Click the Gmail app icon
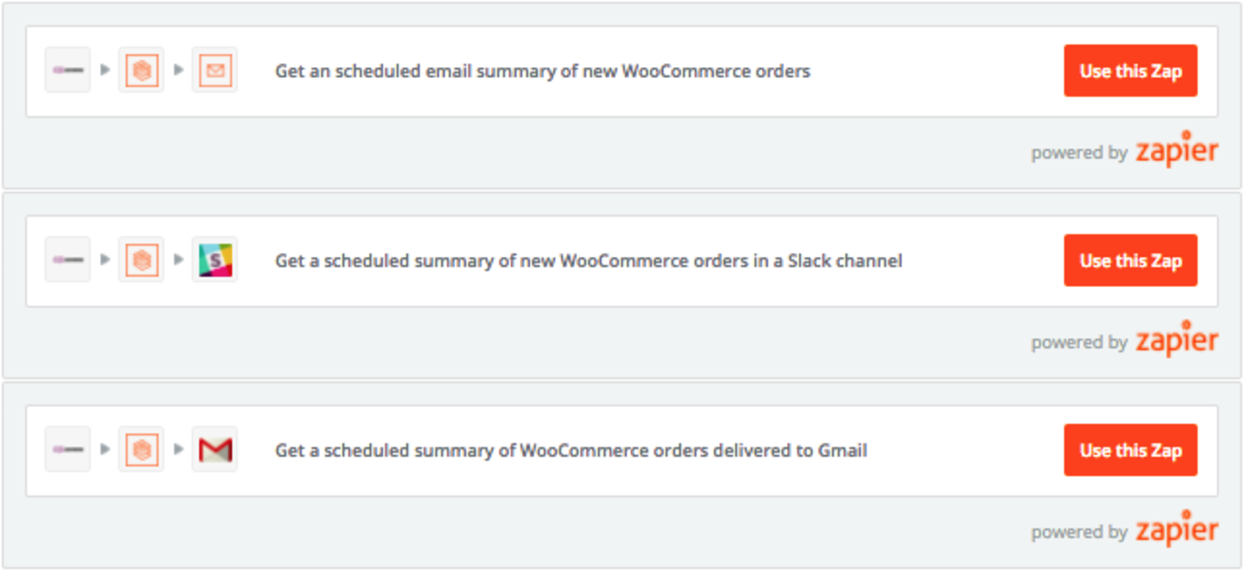Screen dimensions: 1248x570 click(x=215, y=450)
